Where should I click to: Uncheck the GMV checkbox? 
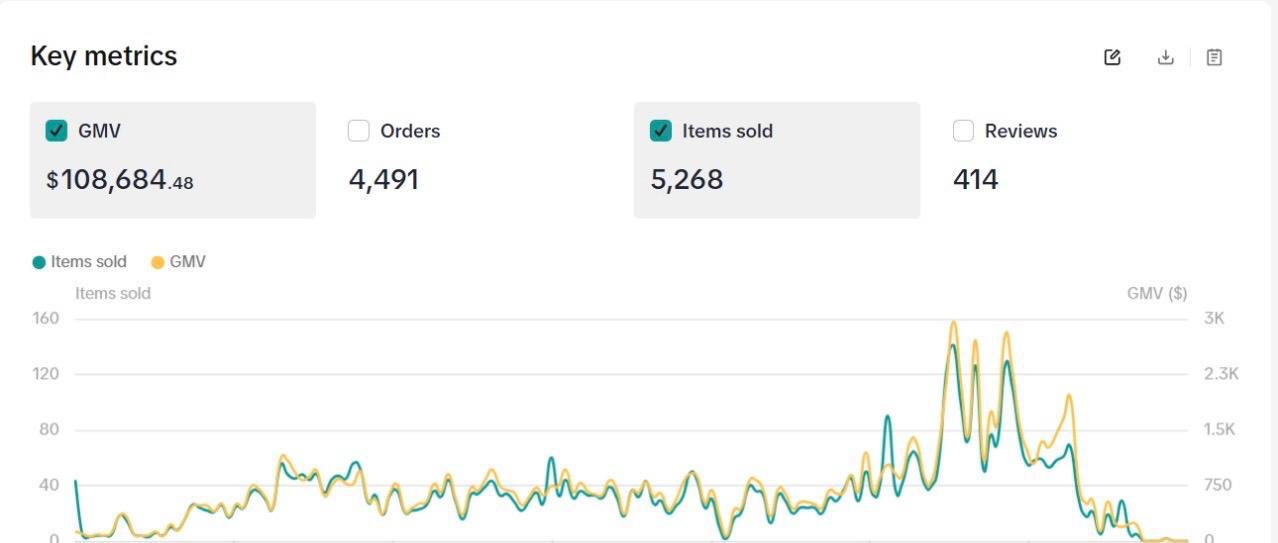pyautogui.click(x=57, y=131)
